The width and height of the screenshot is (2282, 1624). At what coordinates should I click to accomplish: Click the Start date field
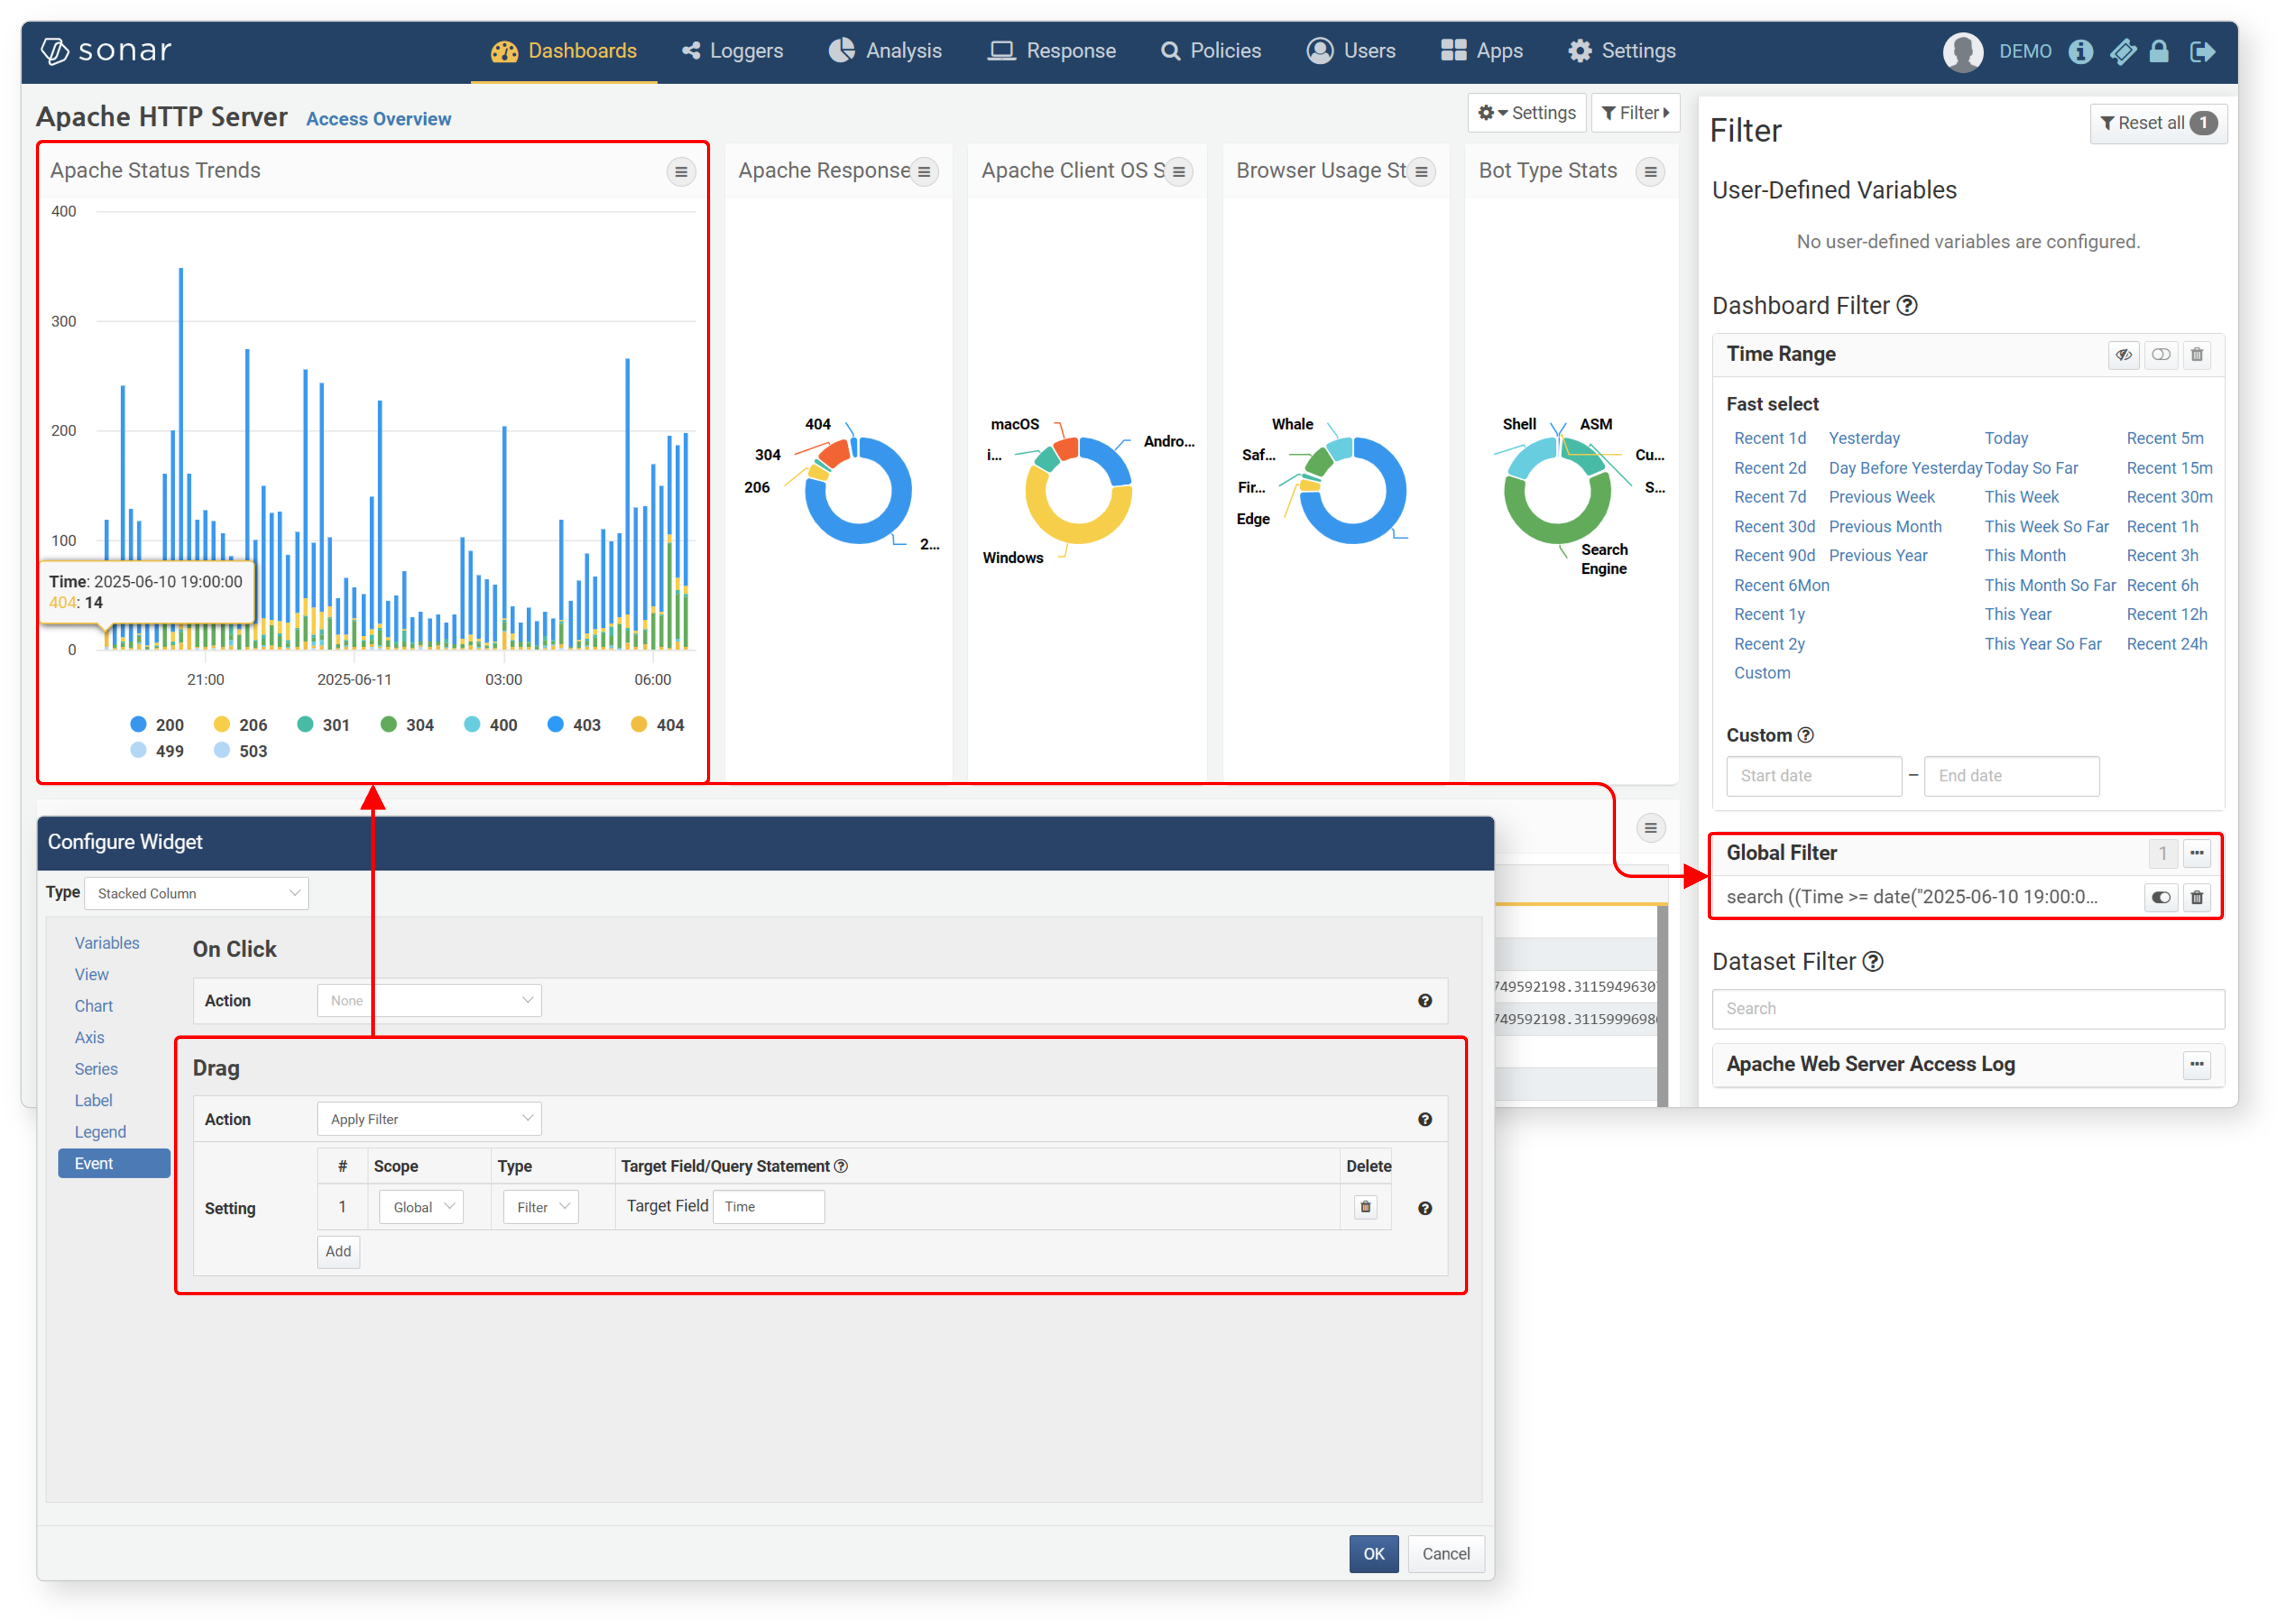(1813, 776)
